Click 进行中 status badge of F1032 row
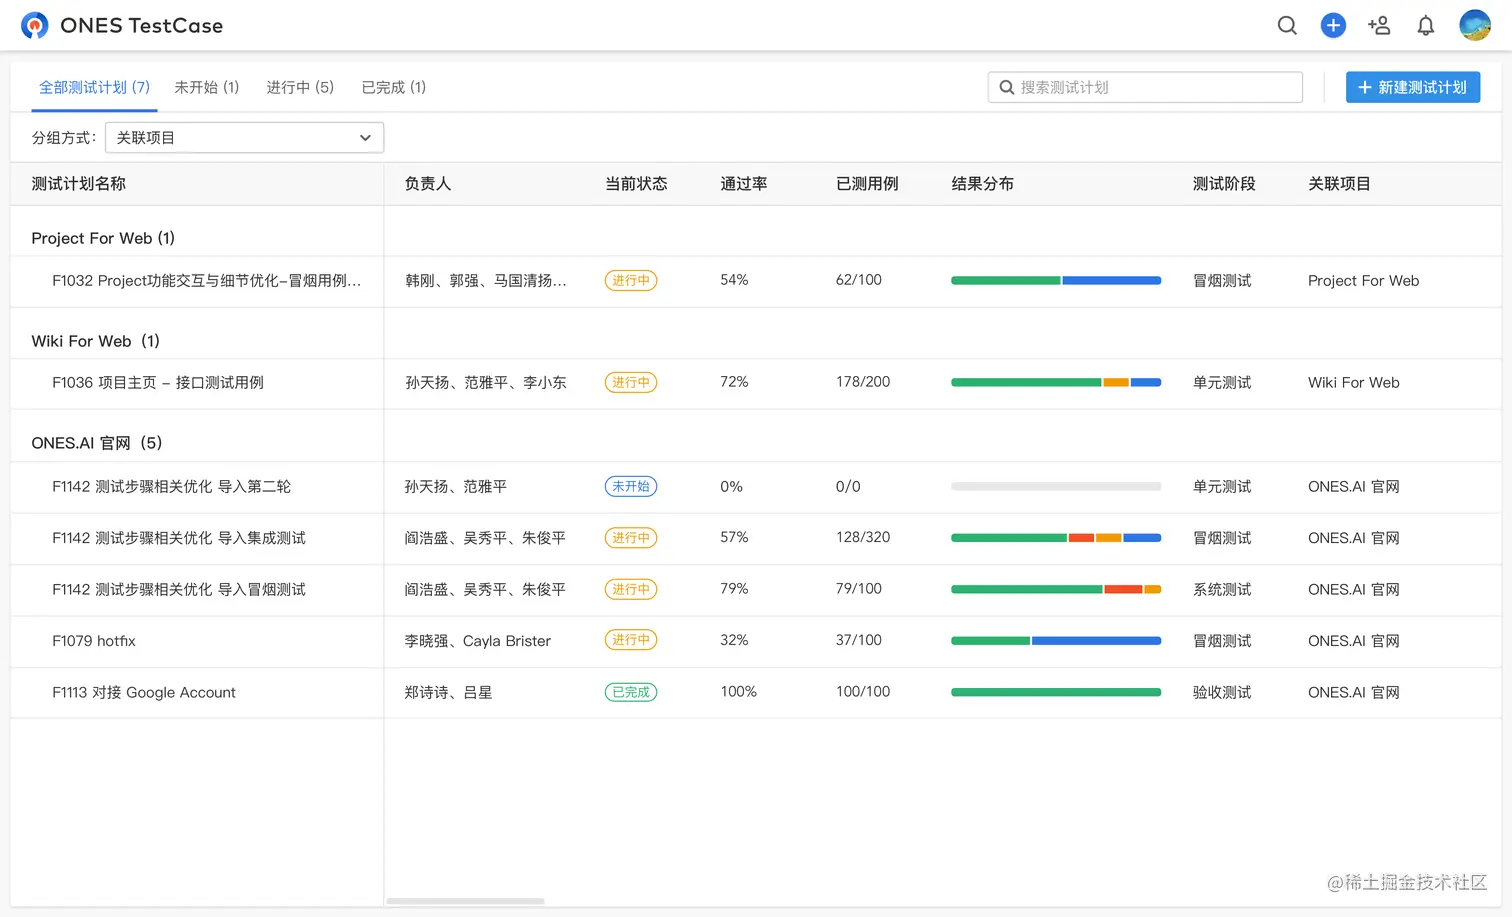This screenshot has height=917, width=1512. point(631,281)
